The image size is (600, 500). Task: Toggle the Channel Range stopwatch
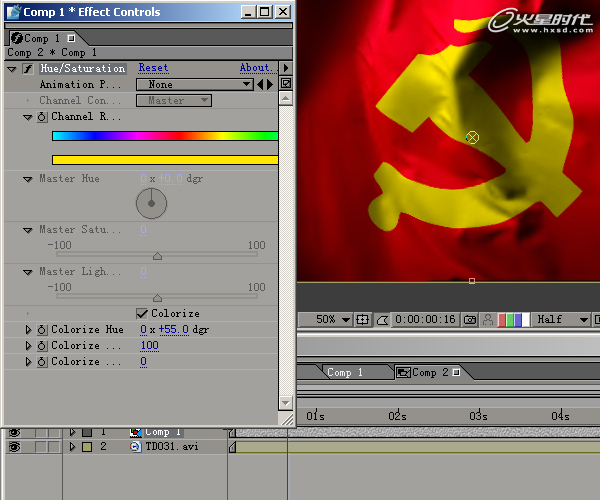(x=42, y=117)
